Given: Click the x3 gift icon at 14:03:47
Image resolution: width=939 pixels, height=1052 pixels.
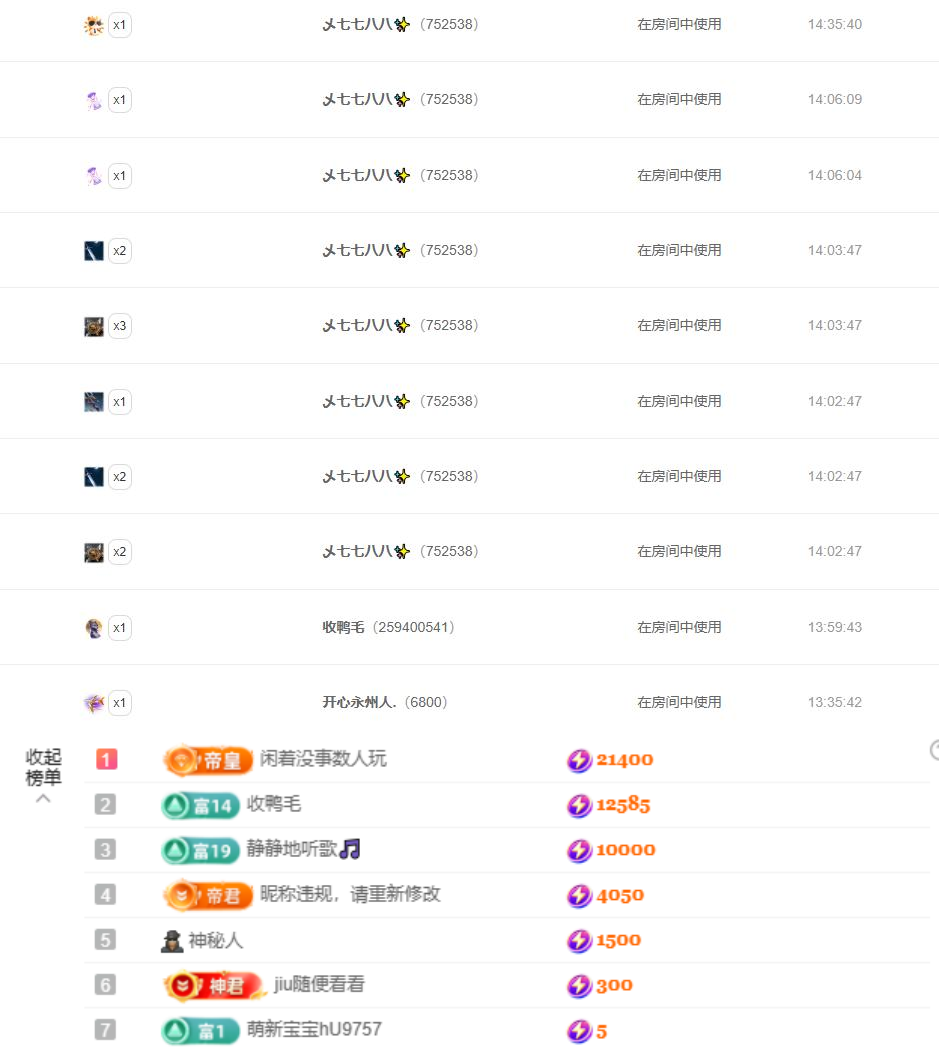Looking at the screenshot, I should point(94,327).
